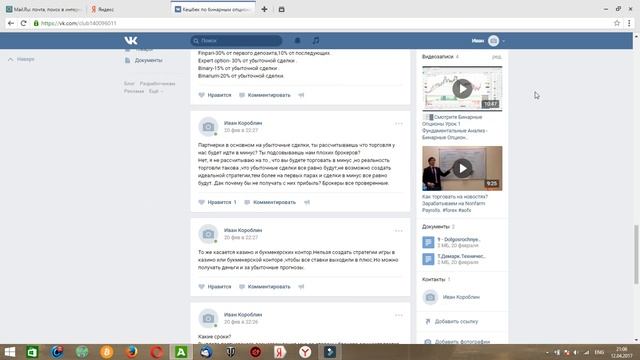The image size is (640, 360).
Task: Open Смотрите Бинарные Опционы Урок 1 title
Action: click(456, 127)
